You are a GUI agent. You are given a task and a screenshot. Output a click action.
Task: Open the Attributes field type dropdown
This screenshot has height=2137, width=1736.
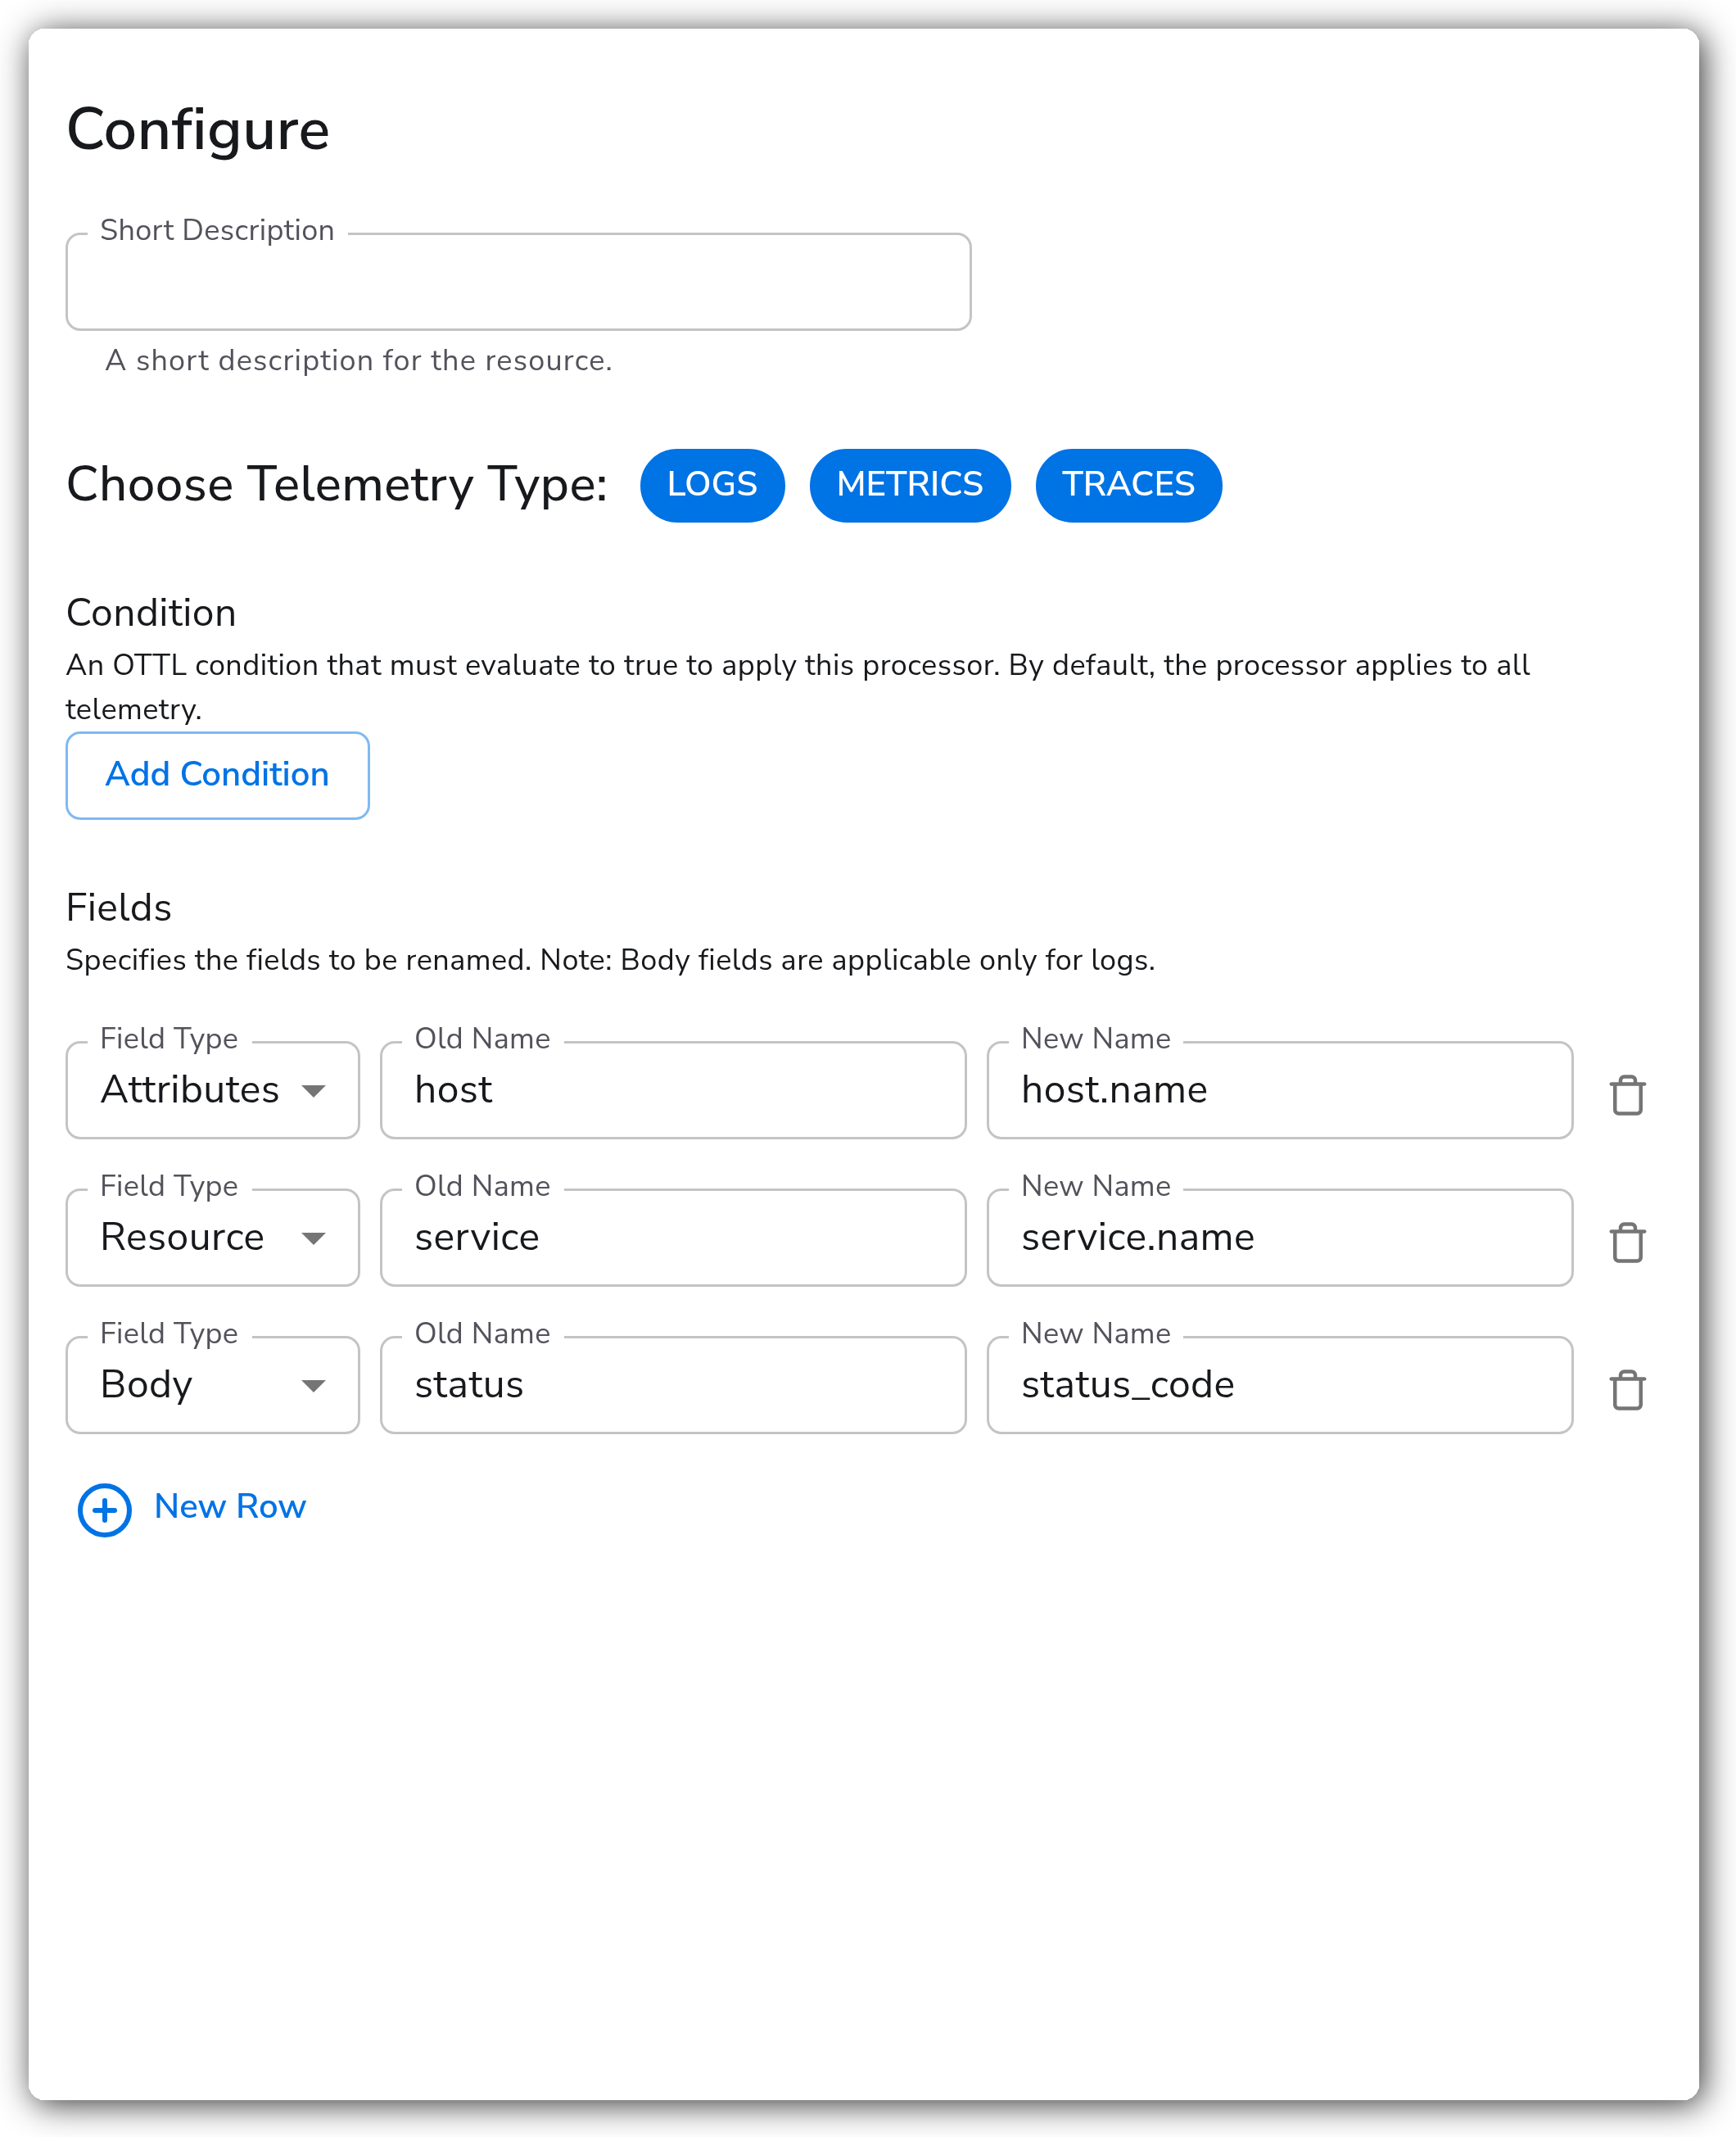click(x=213, y=1090)
